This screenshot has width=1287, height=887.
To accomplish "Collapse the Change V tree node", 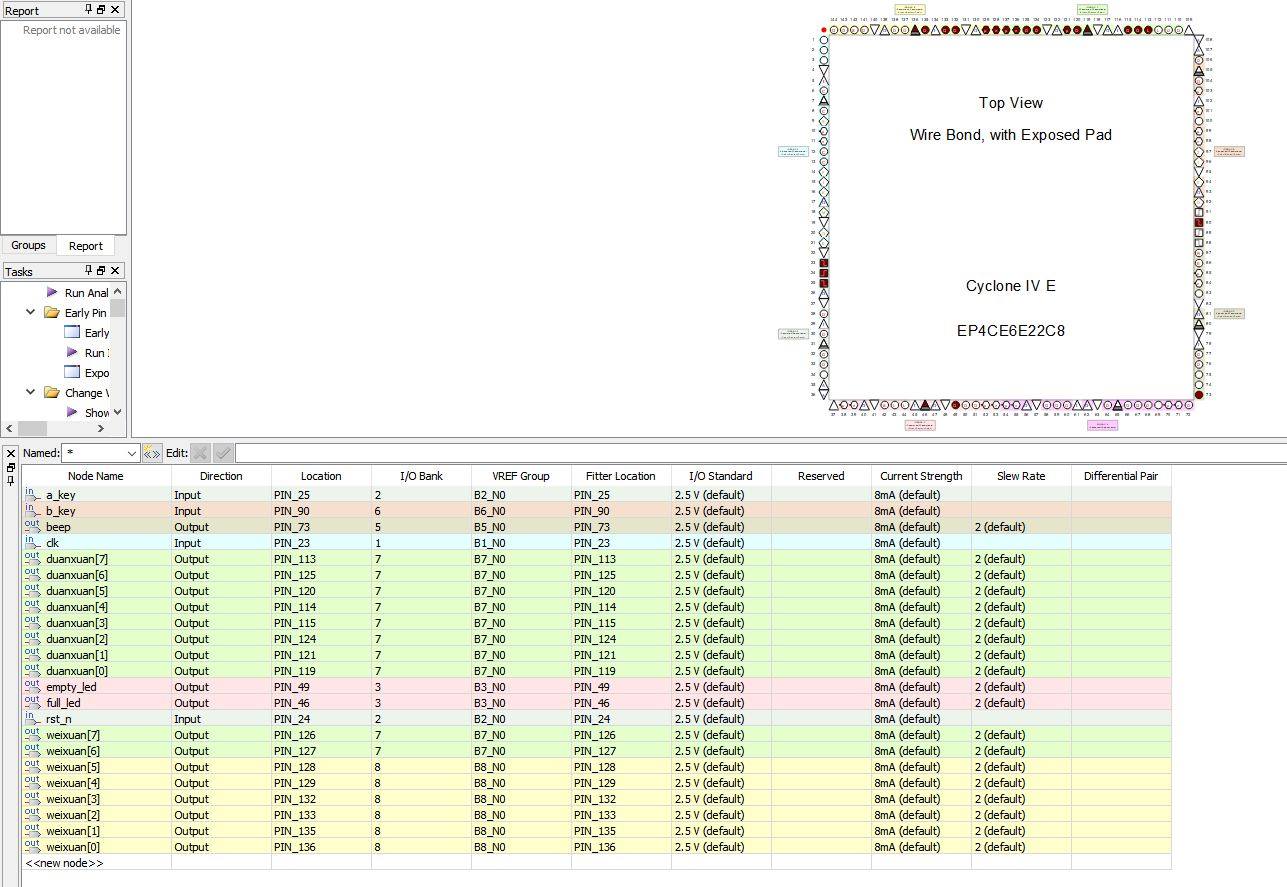I will click(31, 392).
